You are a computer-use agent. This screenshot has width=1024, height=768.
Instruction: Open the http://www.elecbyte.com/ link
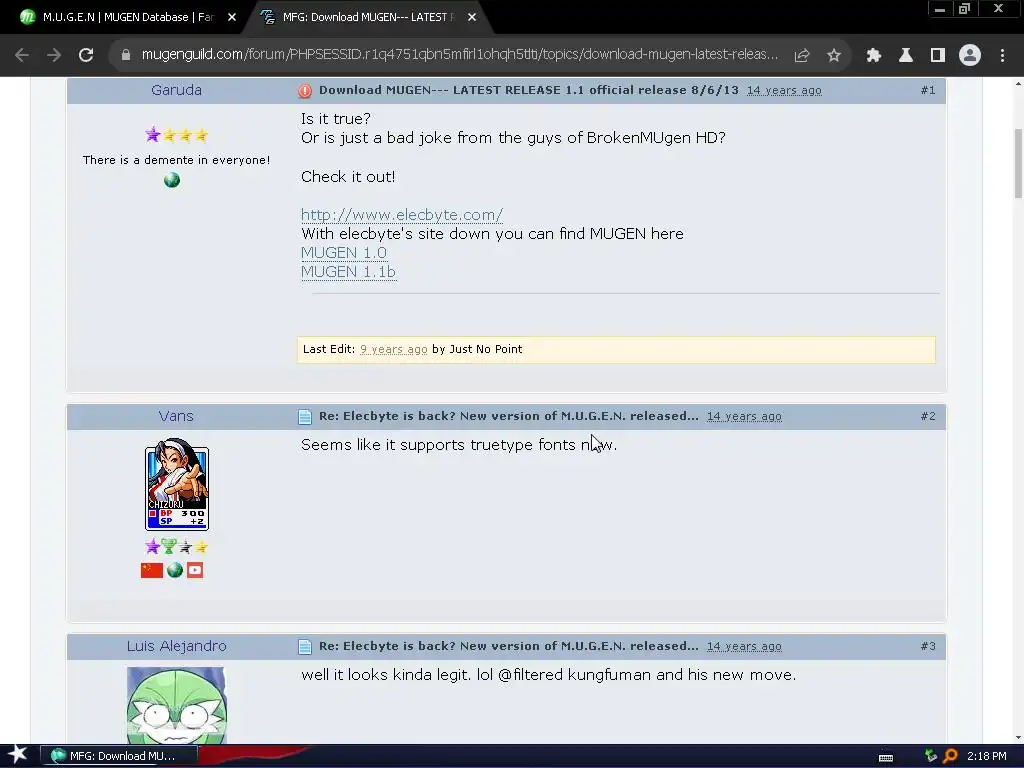[402, 215]
